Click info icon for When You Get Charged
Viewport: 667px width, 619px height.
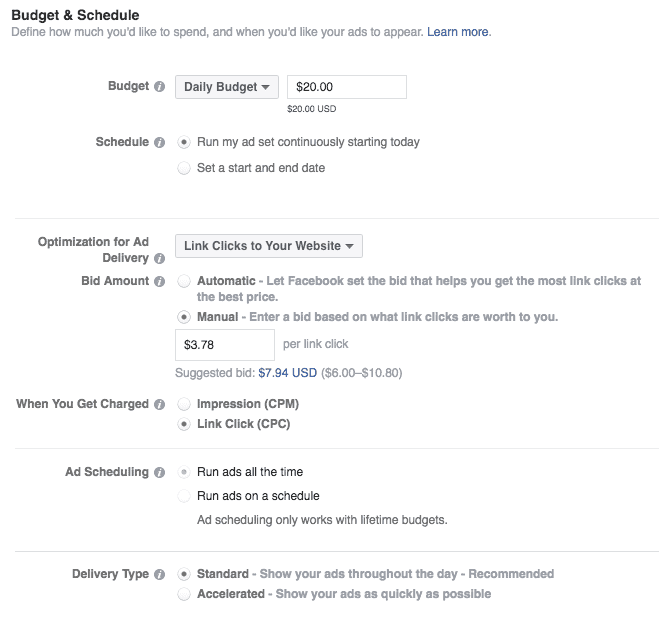point(160,405)
